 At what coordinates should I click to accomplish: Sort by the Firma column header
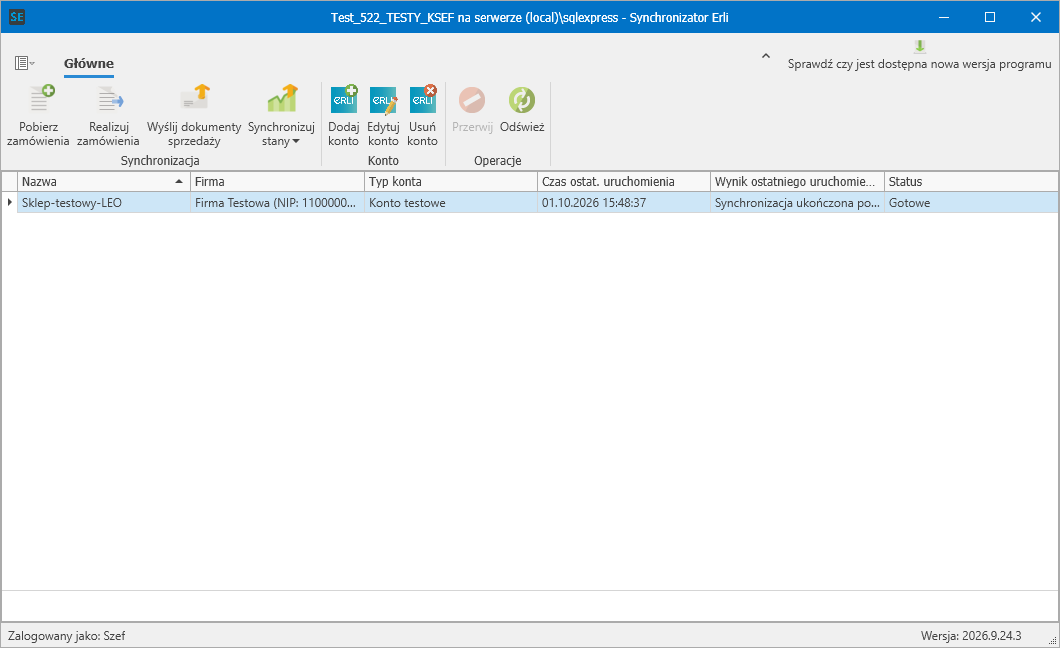(x=277, y=182)
